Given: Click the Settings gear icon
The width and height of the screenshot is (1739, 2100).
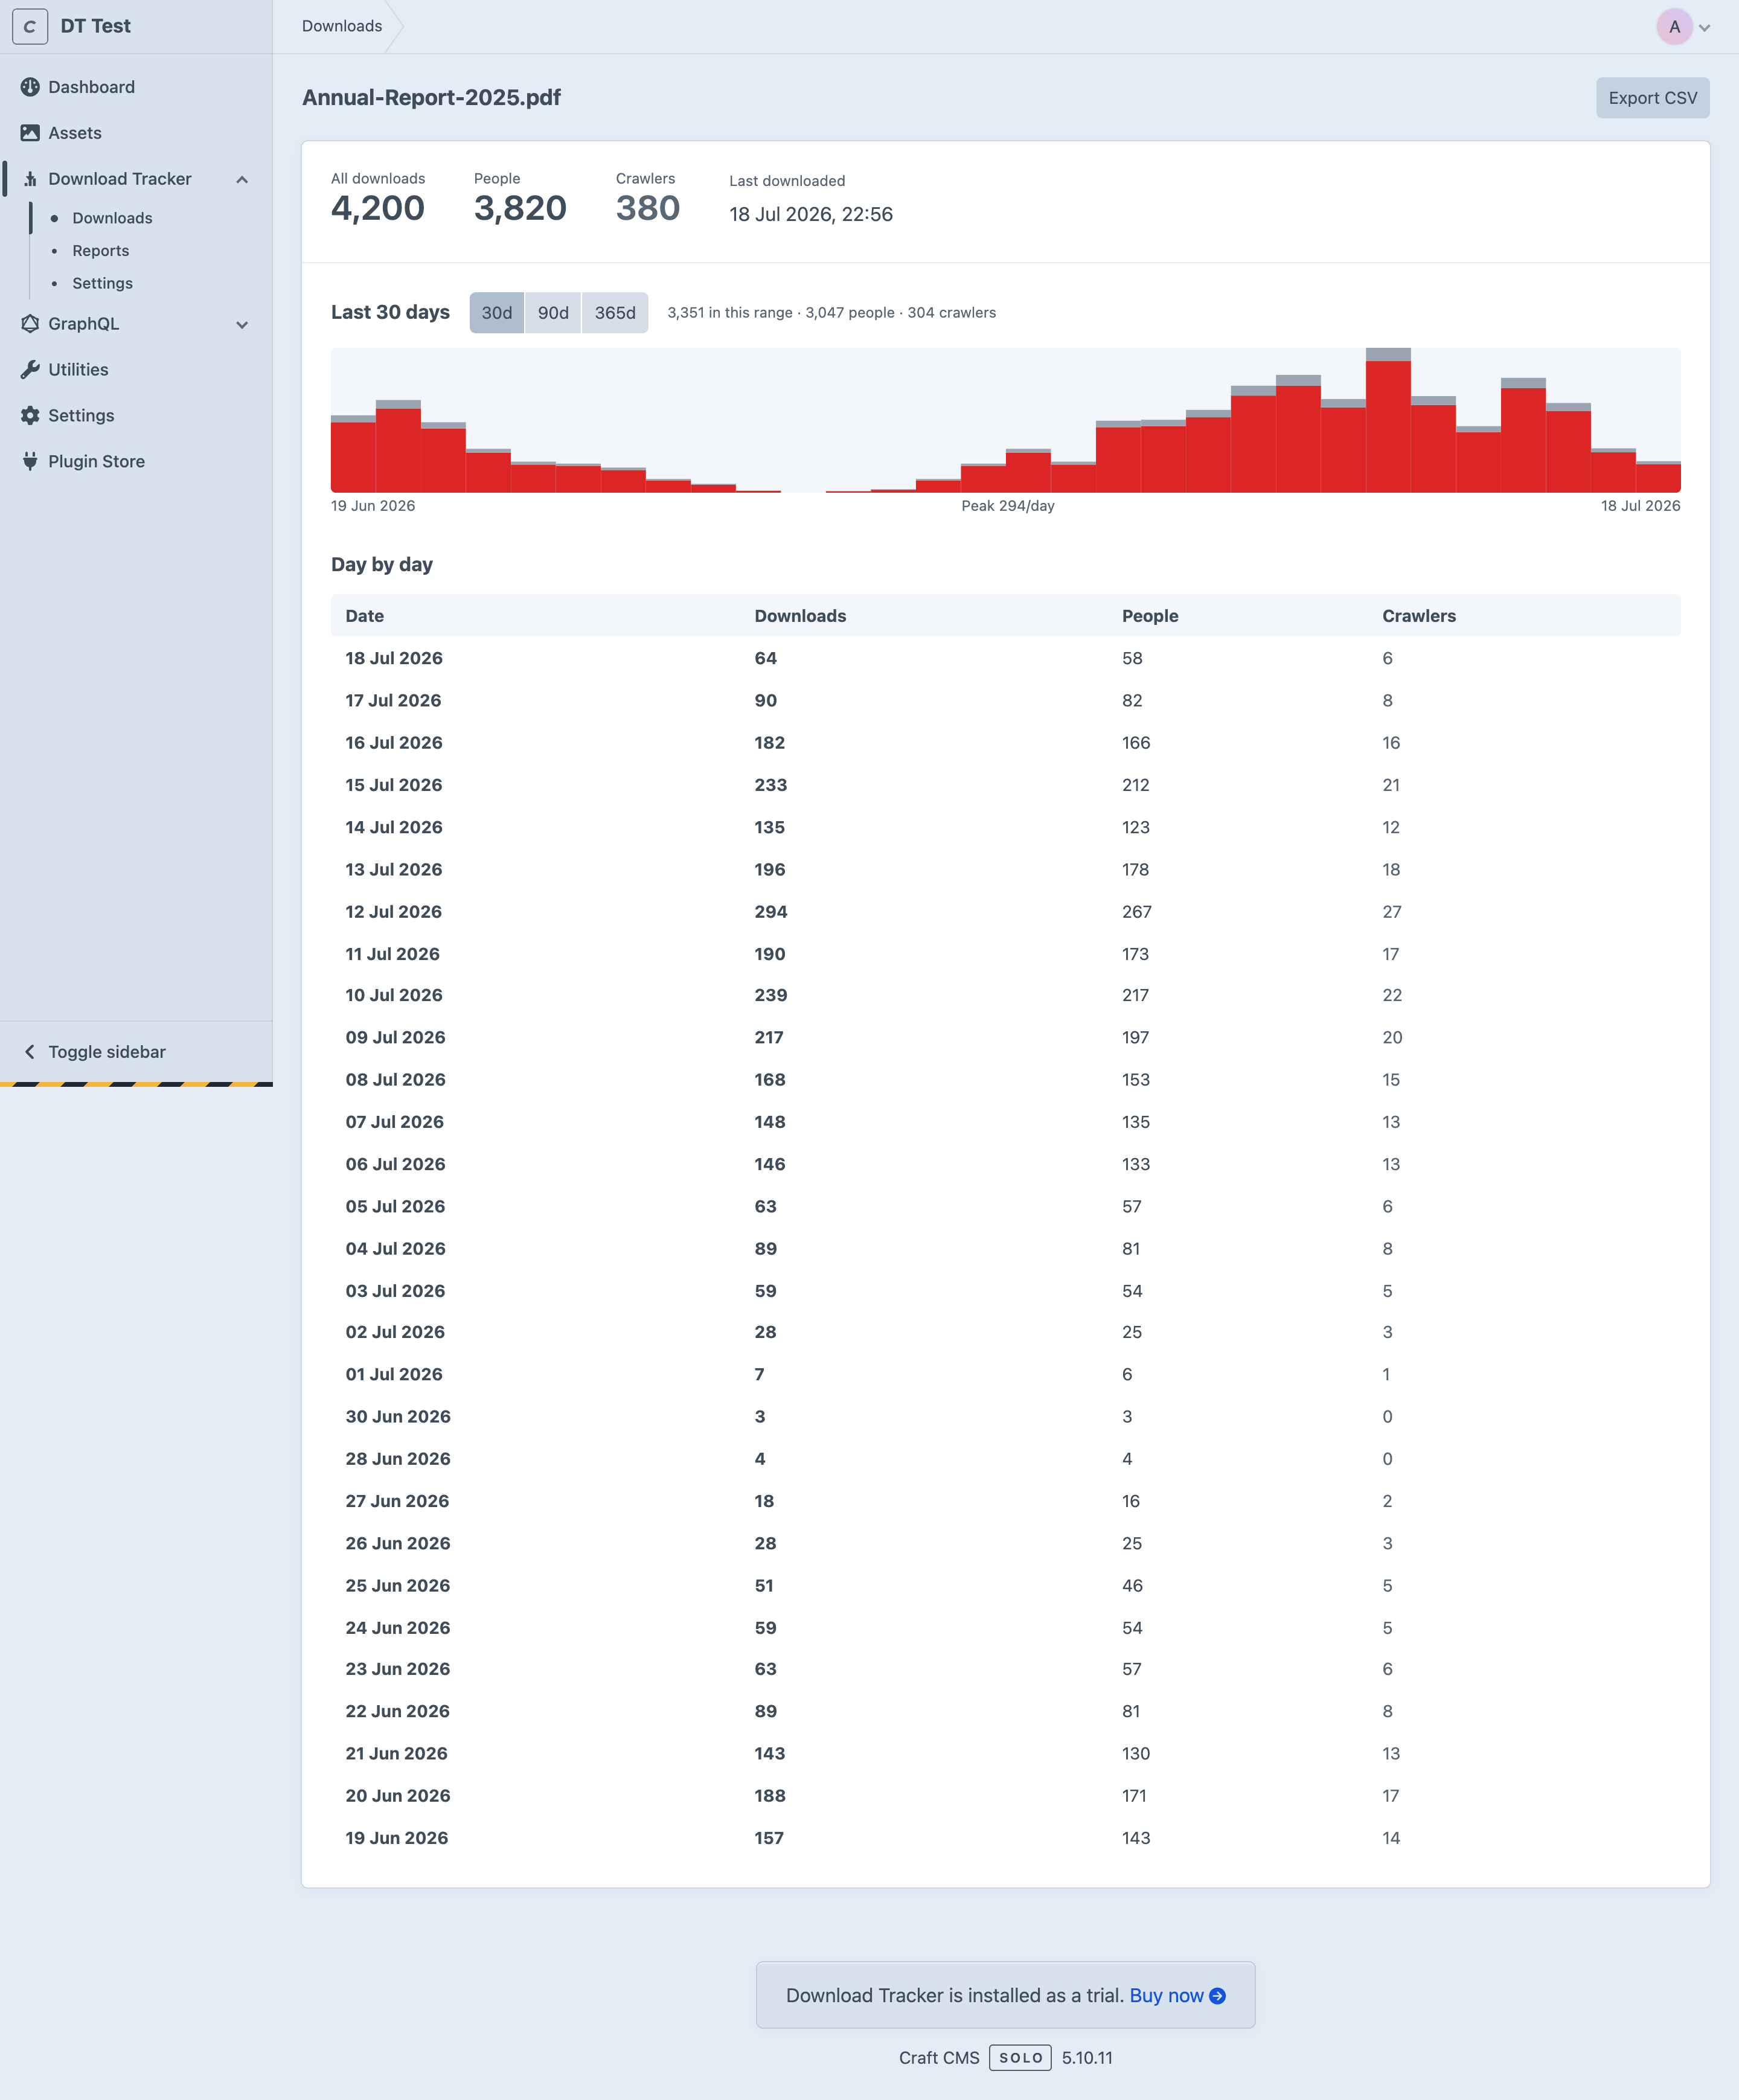Looking at the screenshot, I should [30, 416].
